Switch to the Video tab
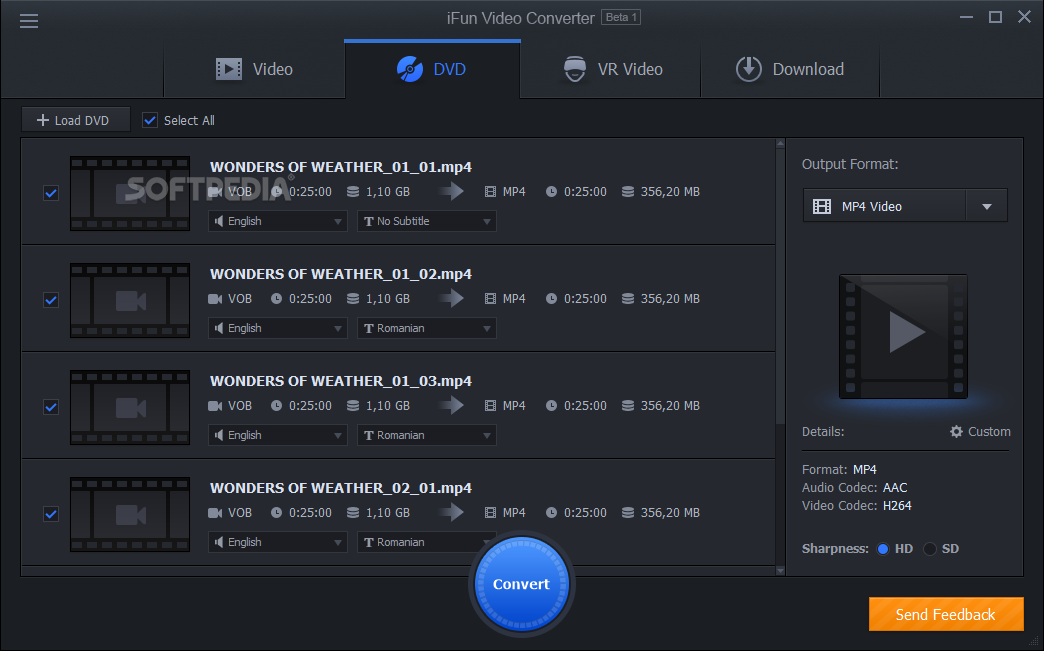The width and height of the screenshot is (1044, 651). pos(254,69)
